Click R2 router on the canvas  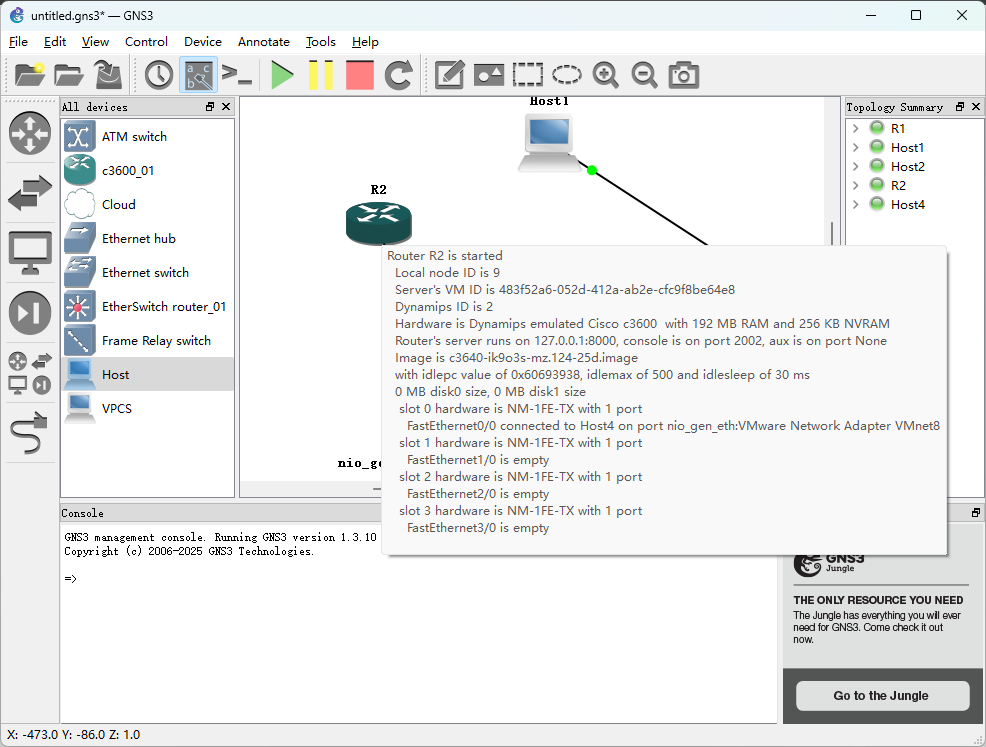[379, 222]
